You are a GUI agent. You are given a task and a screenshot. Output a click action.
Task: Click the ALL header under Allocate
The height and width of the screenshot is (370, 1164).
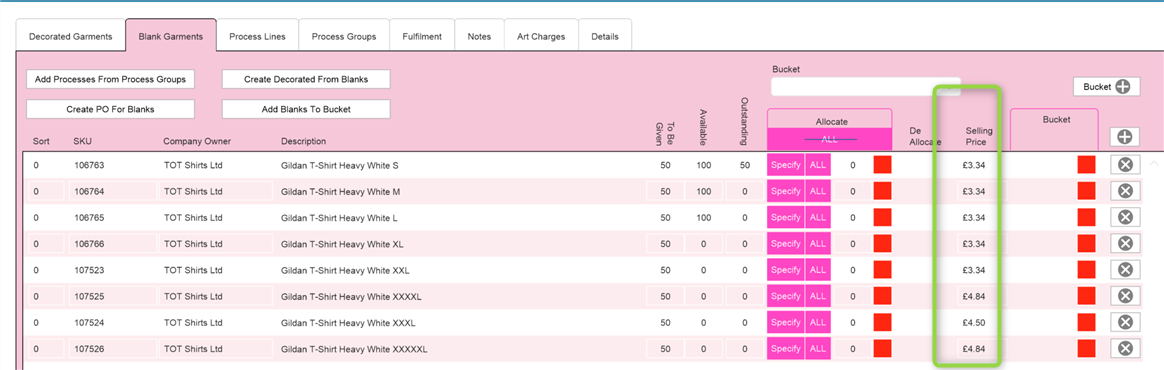click(x=829, y=139)
